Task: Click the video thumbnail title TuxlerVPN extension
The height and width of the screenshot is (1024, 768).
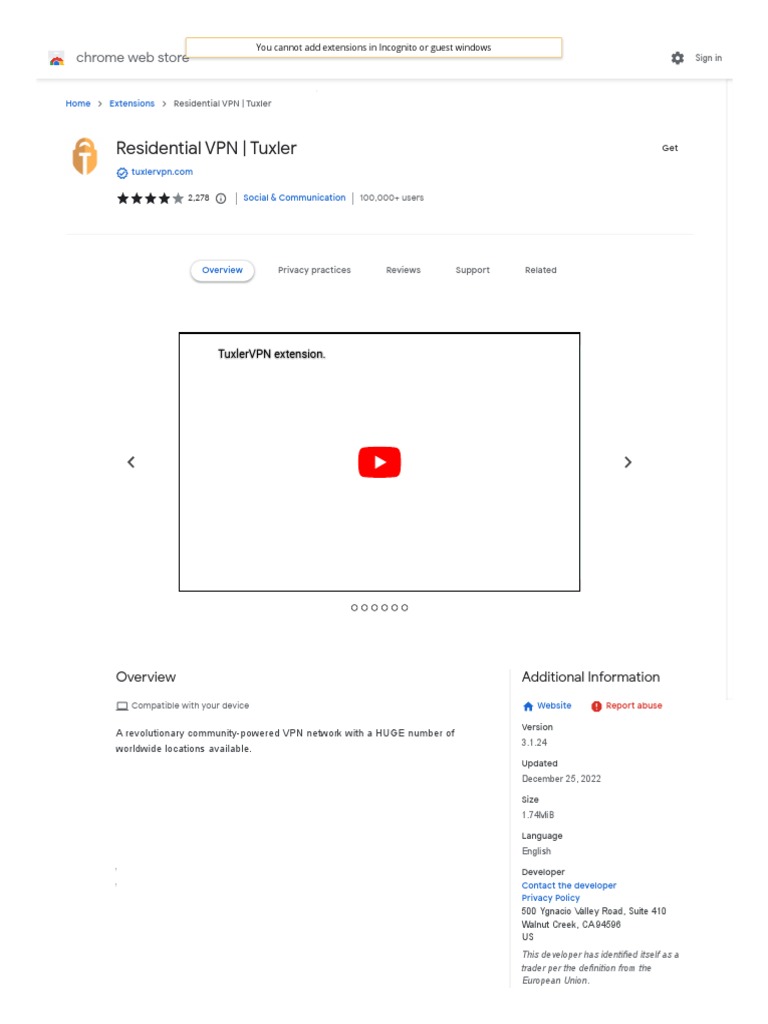Action: tap(272, 355)
